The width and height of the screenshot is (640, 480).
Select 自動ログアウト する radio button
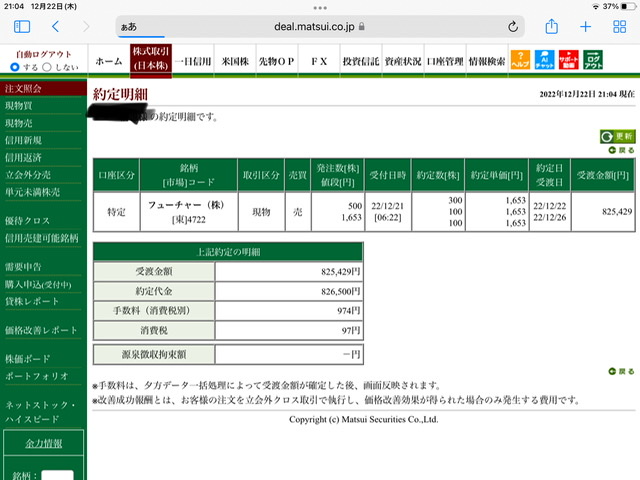(x=15, y=67)
